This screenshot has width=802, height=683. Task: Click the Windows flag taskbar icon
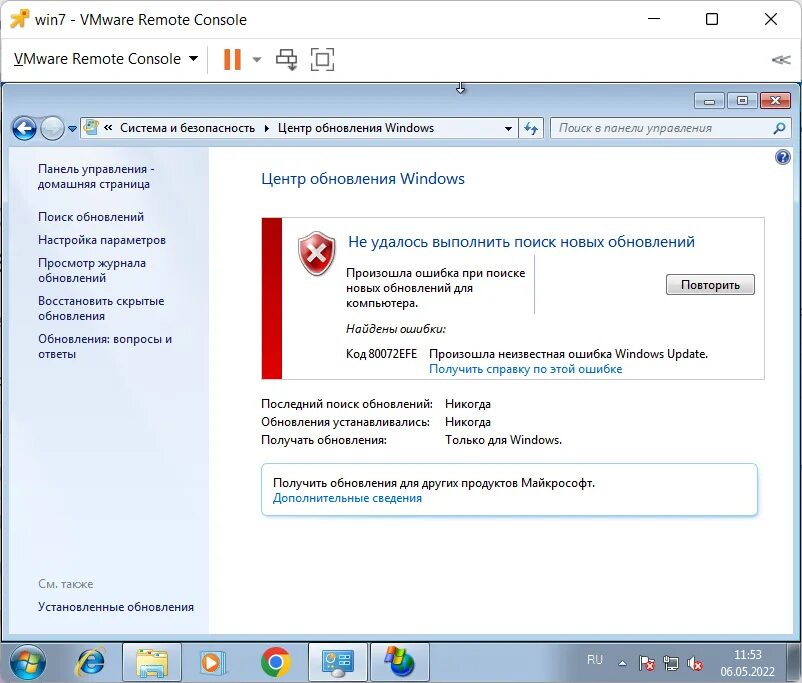click(x=399, y=663)
